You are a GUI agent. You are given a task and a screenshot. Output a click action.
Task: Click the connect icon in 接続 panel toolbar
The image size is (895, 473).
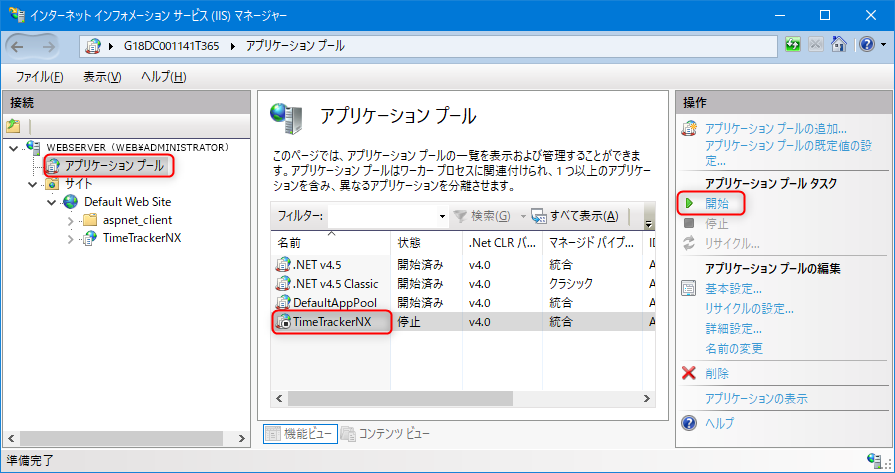pyautogui.click(x=13, y=126)
